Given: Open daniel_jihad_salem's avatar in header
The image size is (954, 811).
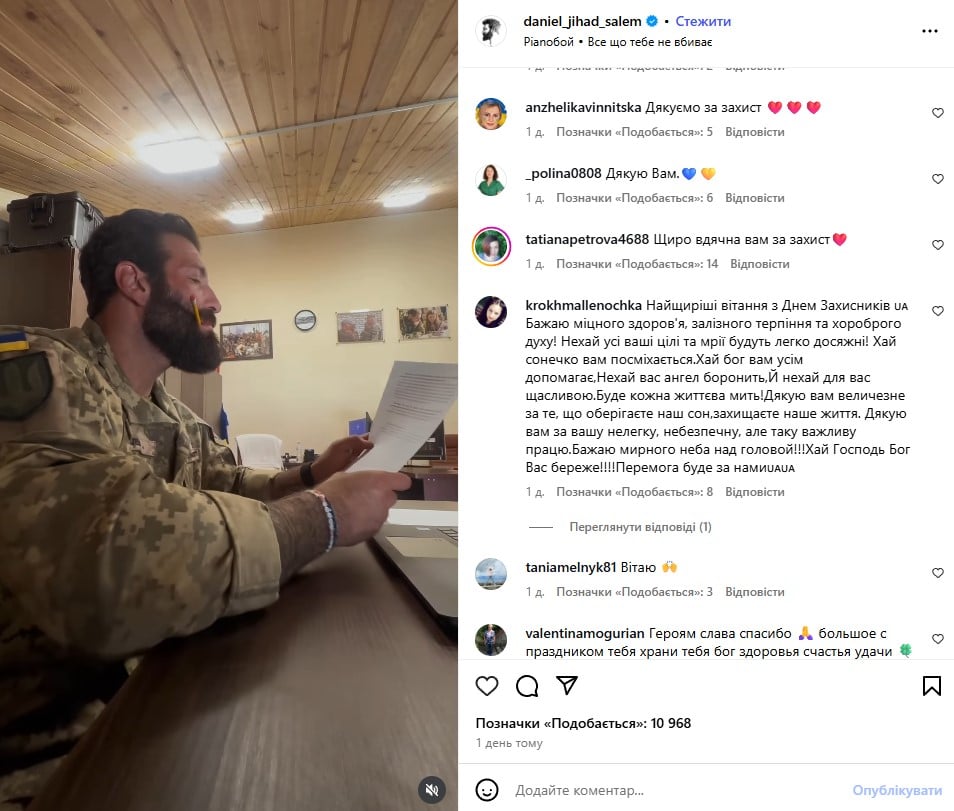Looking at the screenshot, I should pyautogui.click(x=490, y=31).
